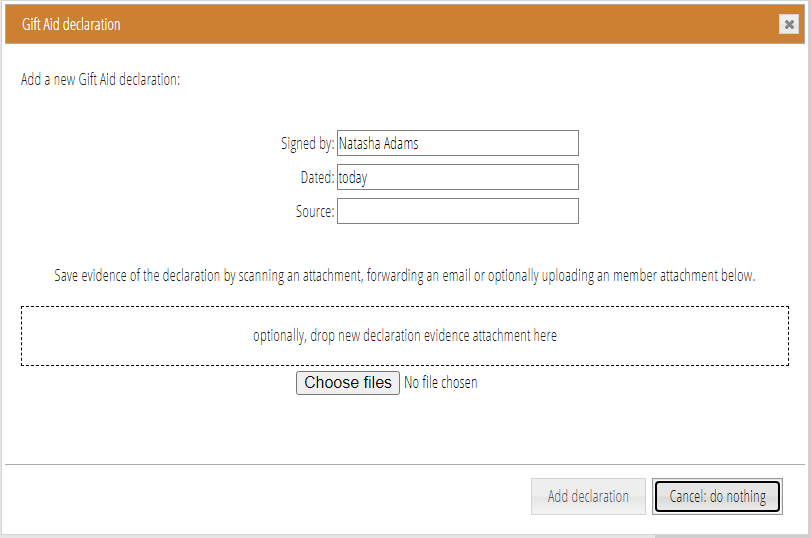Select the Dated input box
Viewport: 811px width, 538px height.
click(x=458, y=177)
